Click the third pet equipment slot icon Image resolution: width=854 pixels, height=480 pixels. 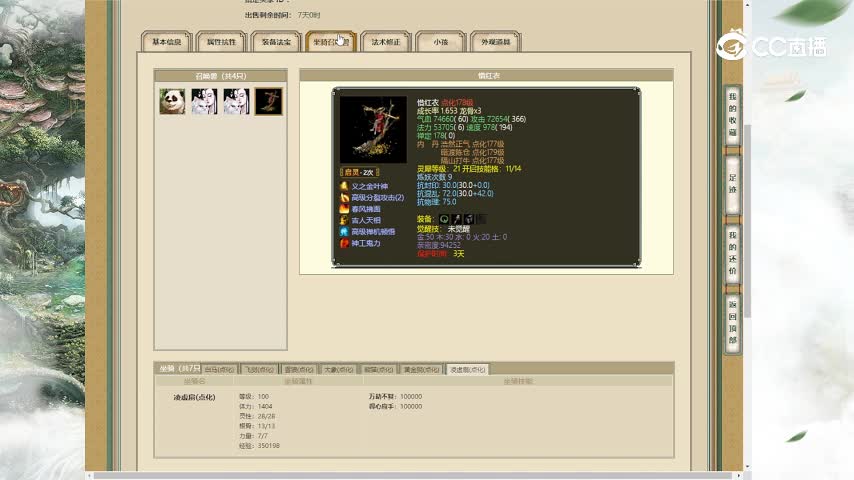click(x=469, y=219)
